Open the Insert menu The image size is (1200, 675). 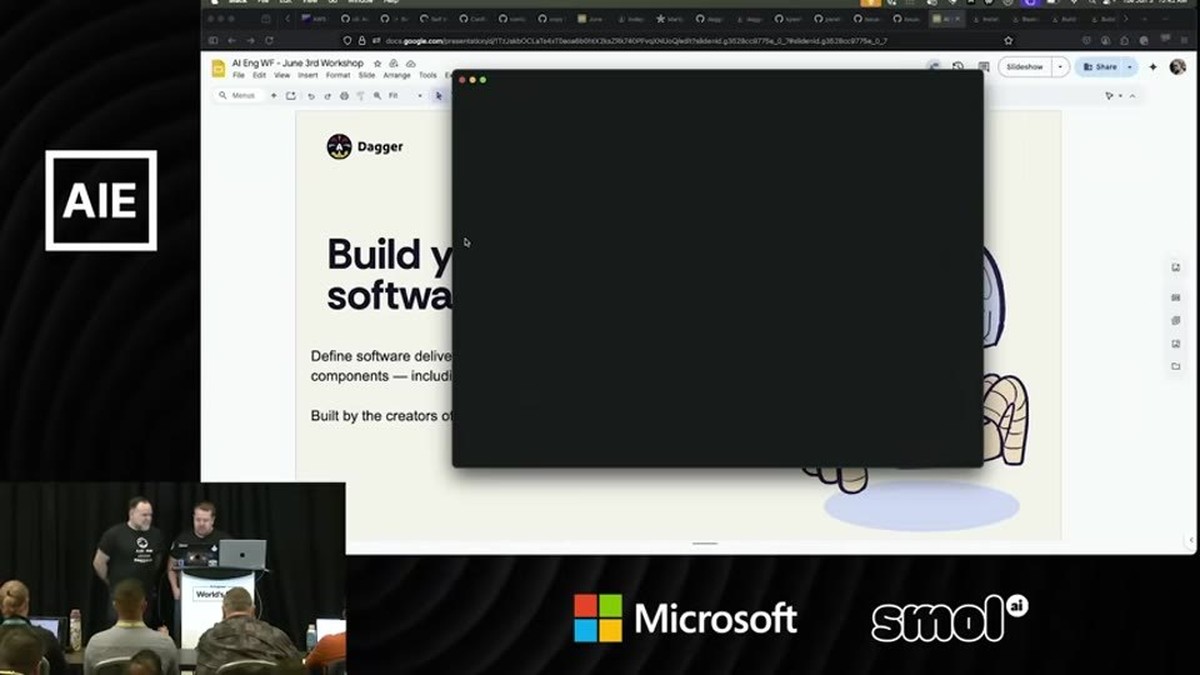coord(308,76)
